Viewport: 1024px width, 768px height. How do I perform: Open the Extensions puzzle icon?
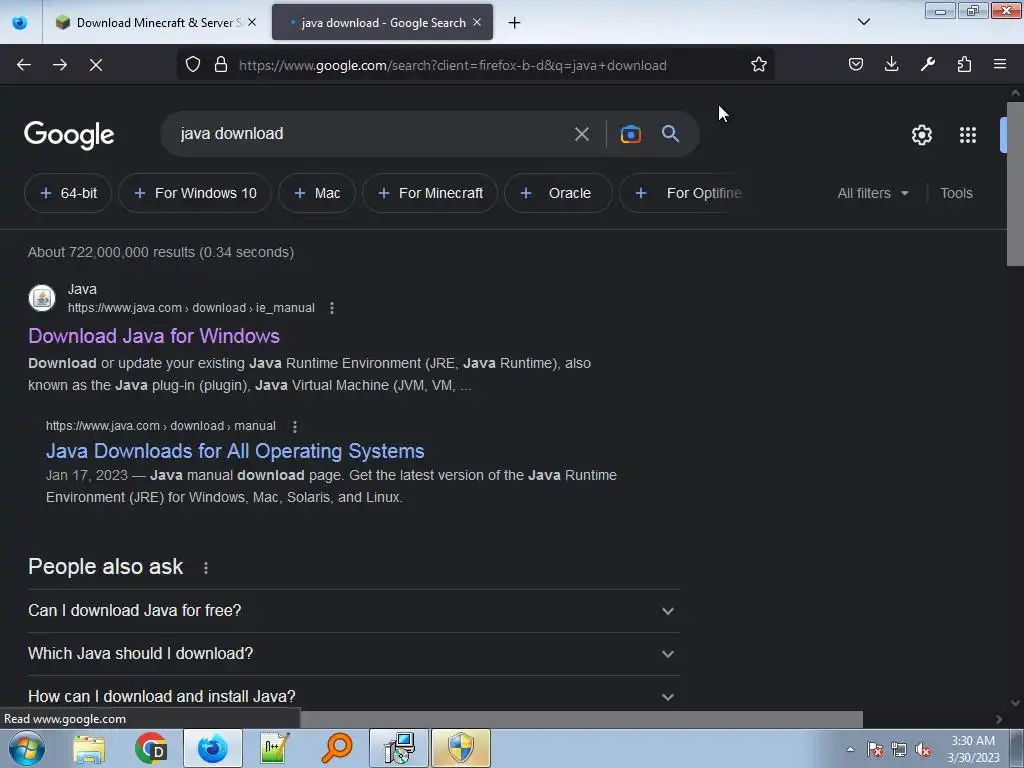click(964, 64)
